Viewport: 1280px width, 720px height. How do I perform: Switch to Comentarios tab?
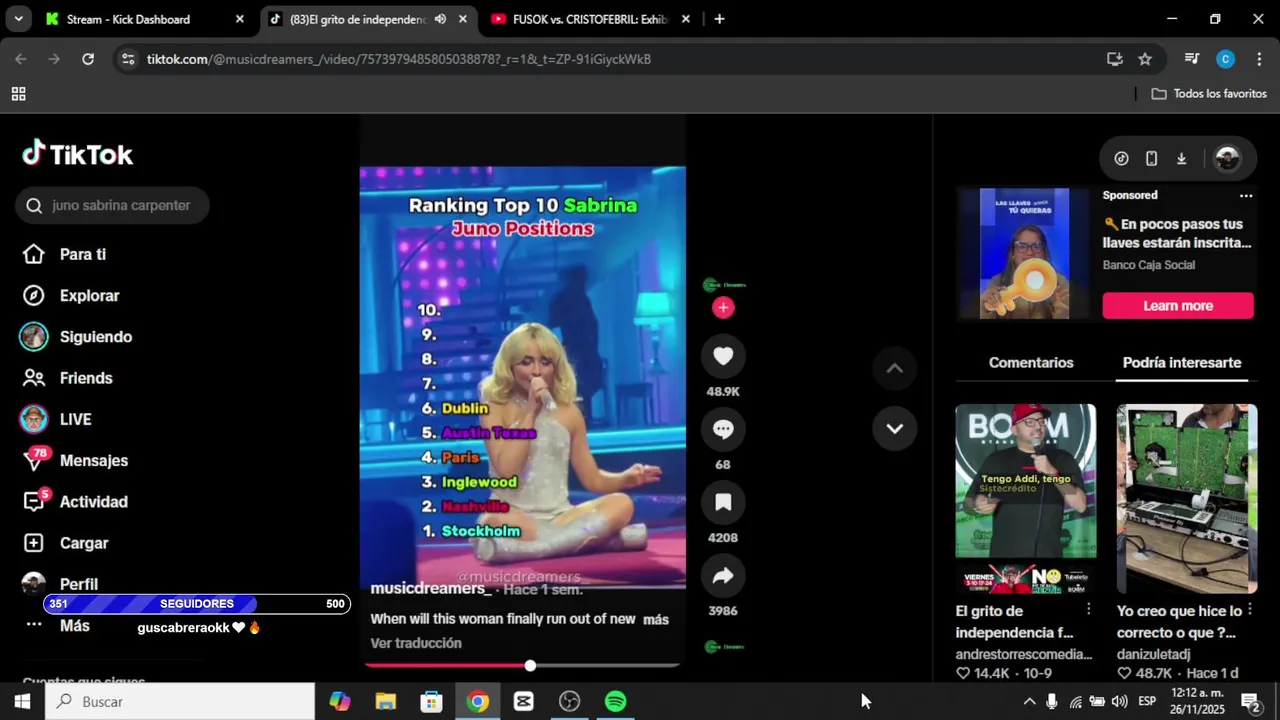tap(1031, 363)
